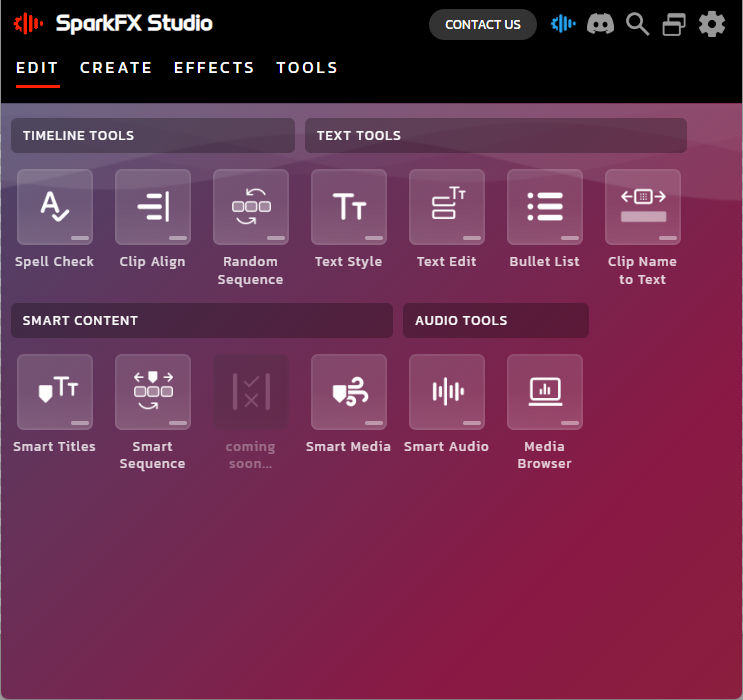The height and width of the screenshot is (700, 743).
Task: Open the EFFECTS tab
Action: [x=214, y=68]
